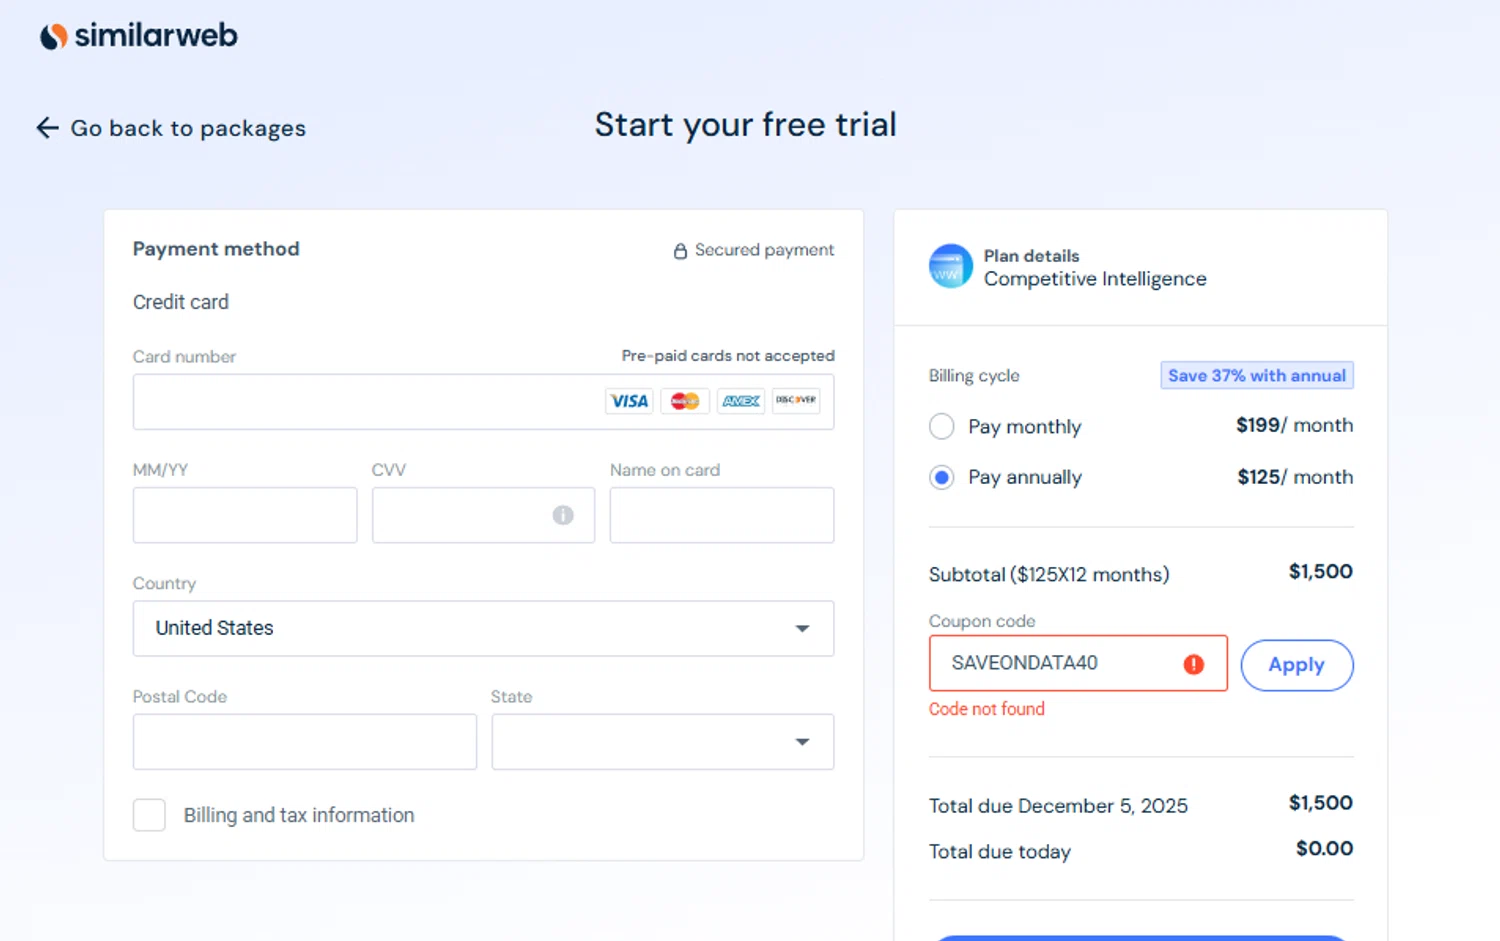Click the Discover card icon

796,401
